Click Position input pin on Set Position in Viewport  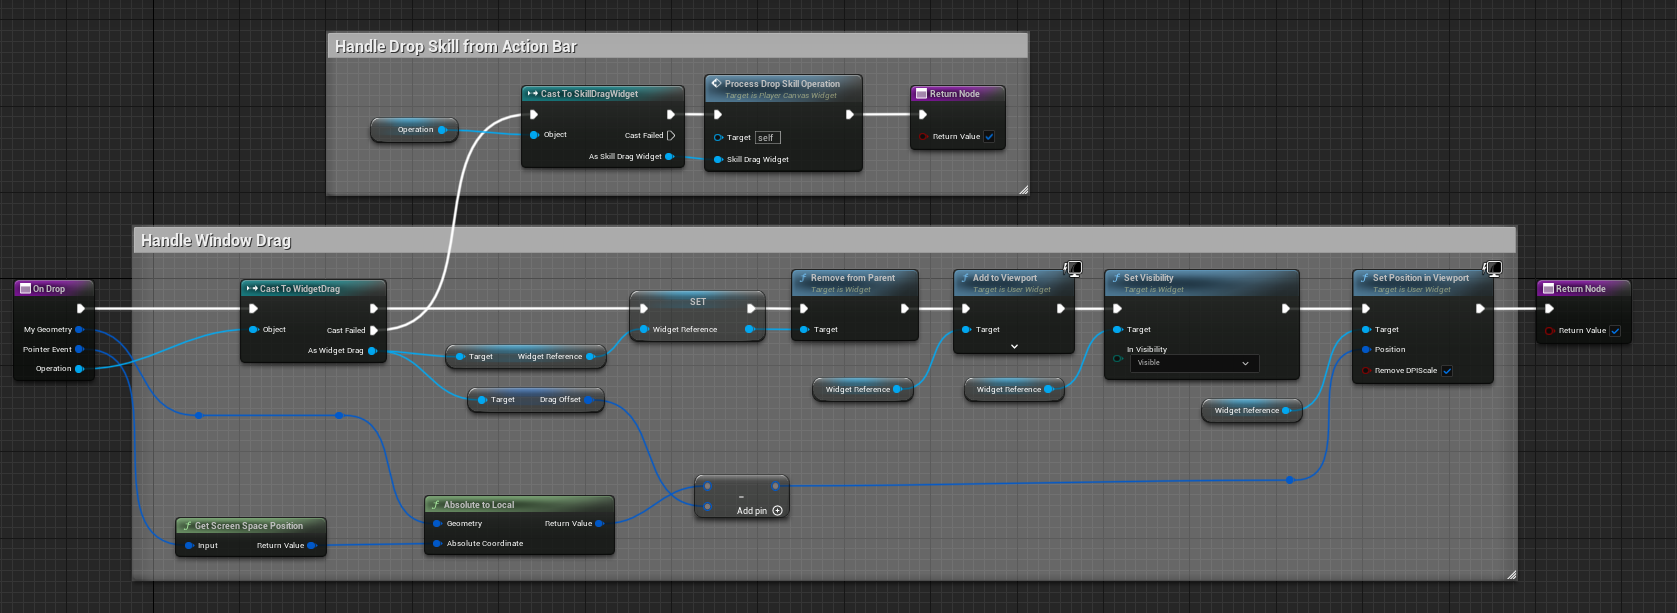click(x=1366, y=349)
